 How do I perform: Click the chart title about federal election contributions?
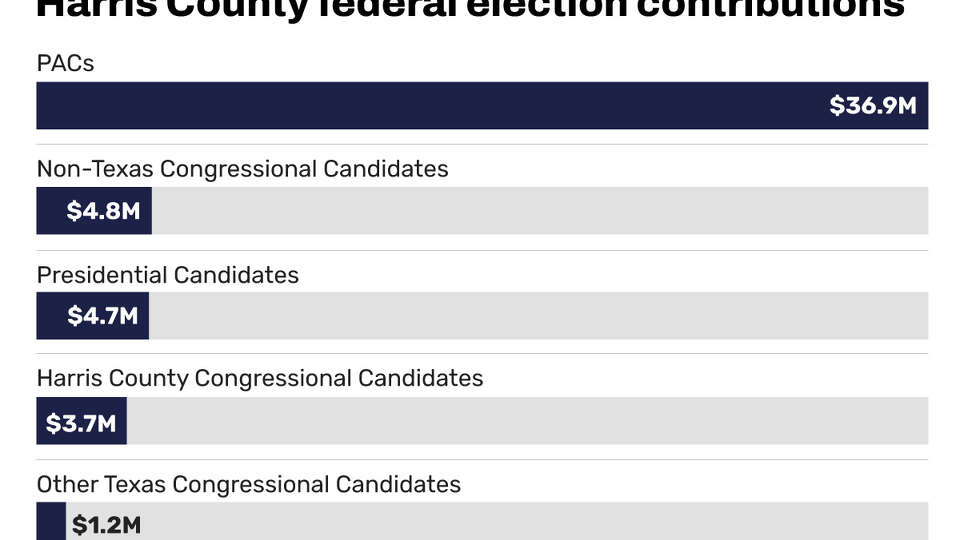[470, 8]
